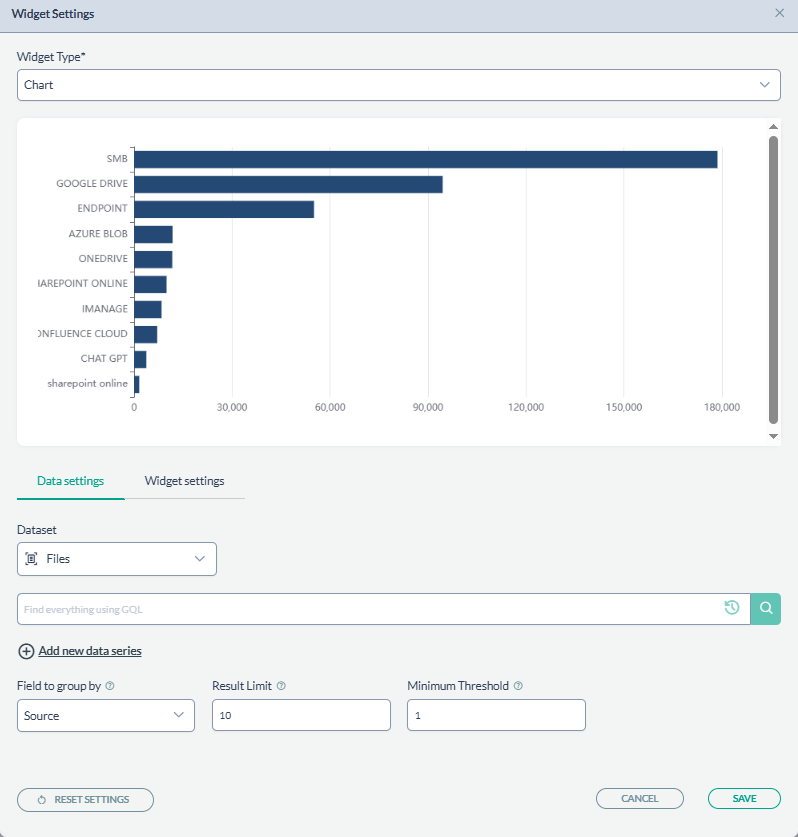Open the query history clock icon
This screenshot has height=837, width=798.
tap(732, 608)
